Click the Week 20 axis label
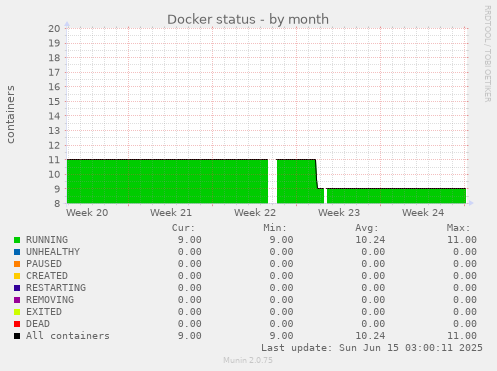The width and height of the screenshot is (497, 371). point(87,213)
